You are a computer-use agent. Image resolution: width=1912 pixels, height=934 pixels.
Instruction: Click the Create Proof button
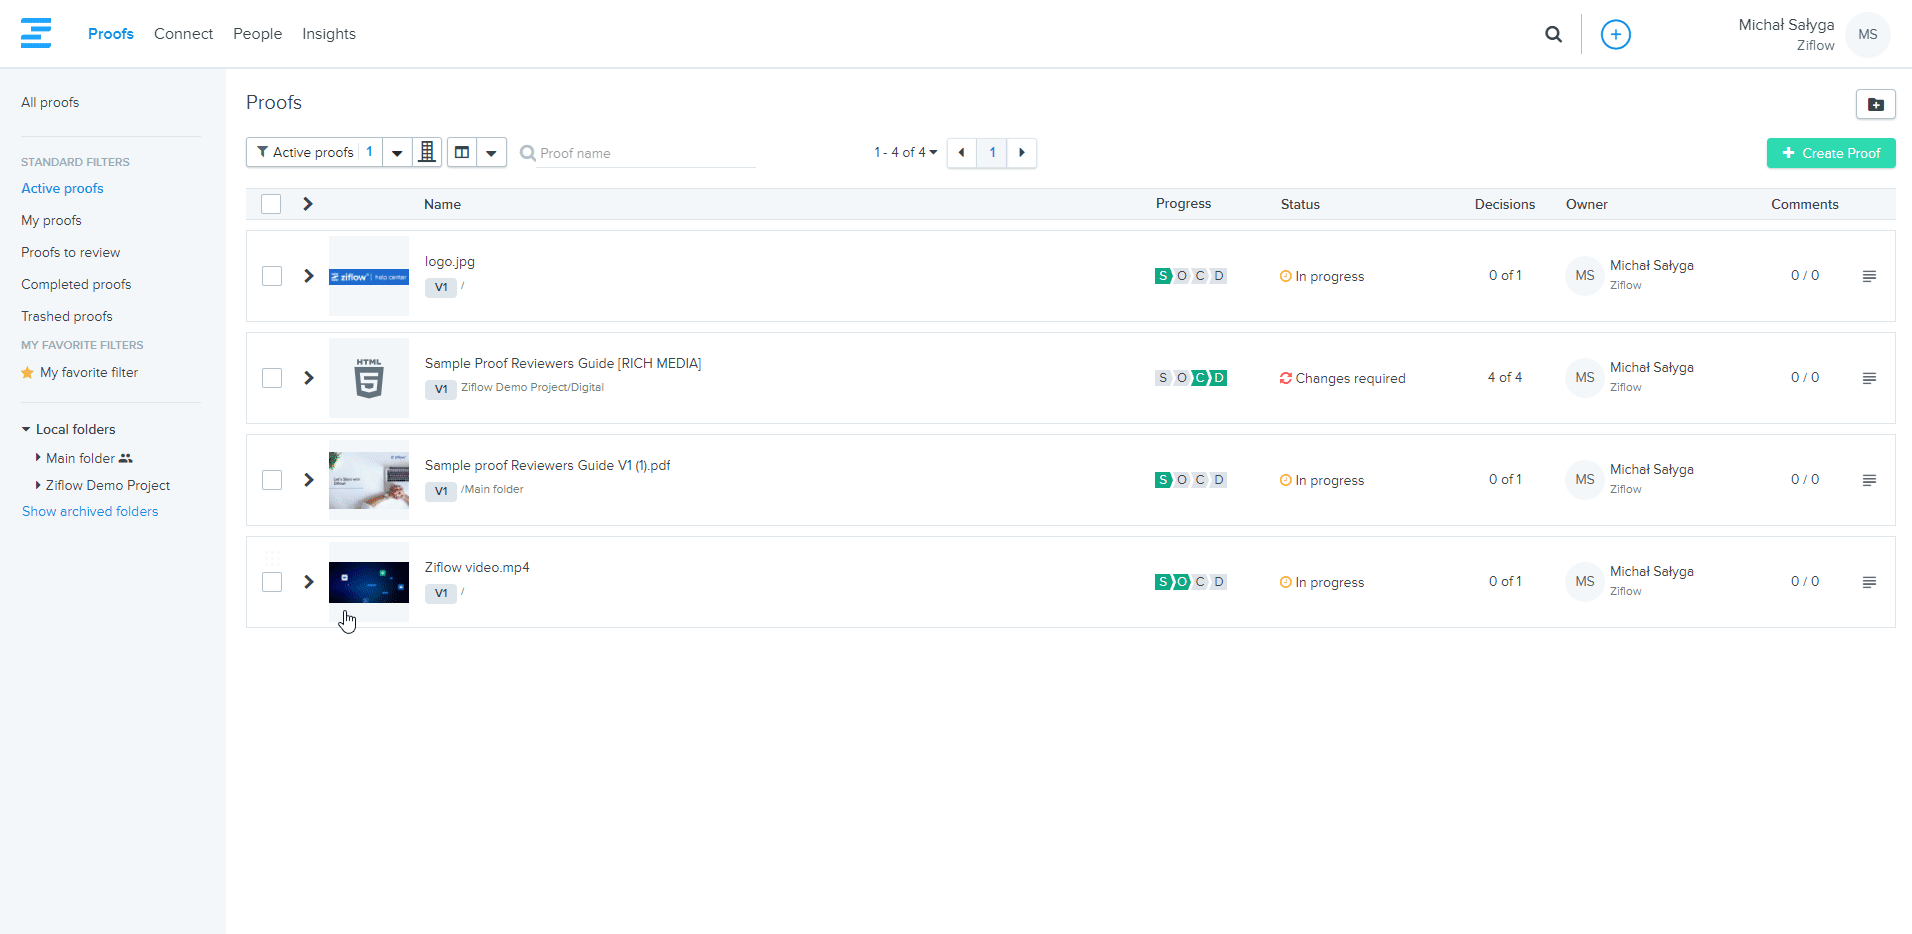(x=1830, y=153)
